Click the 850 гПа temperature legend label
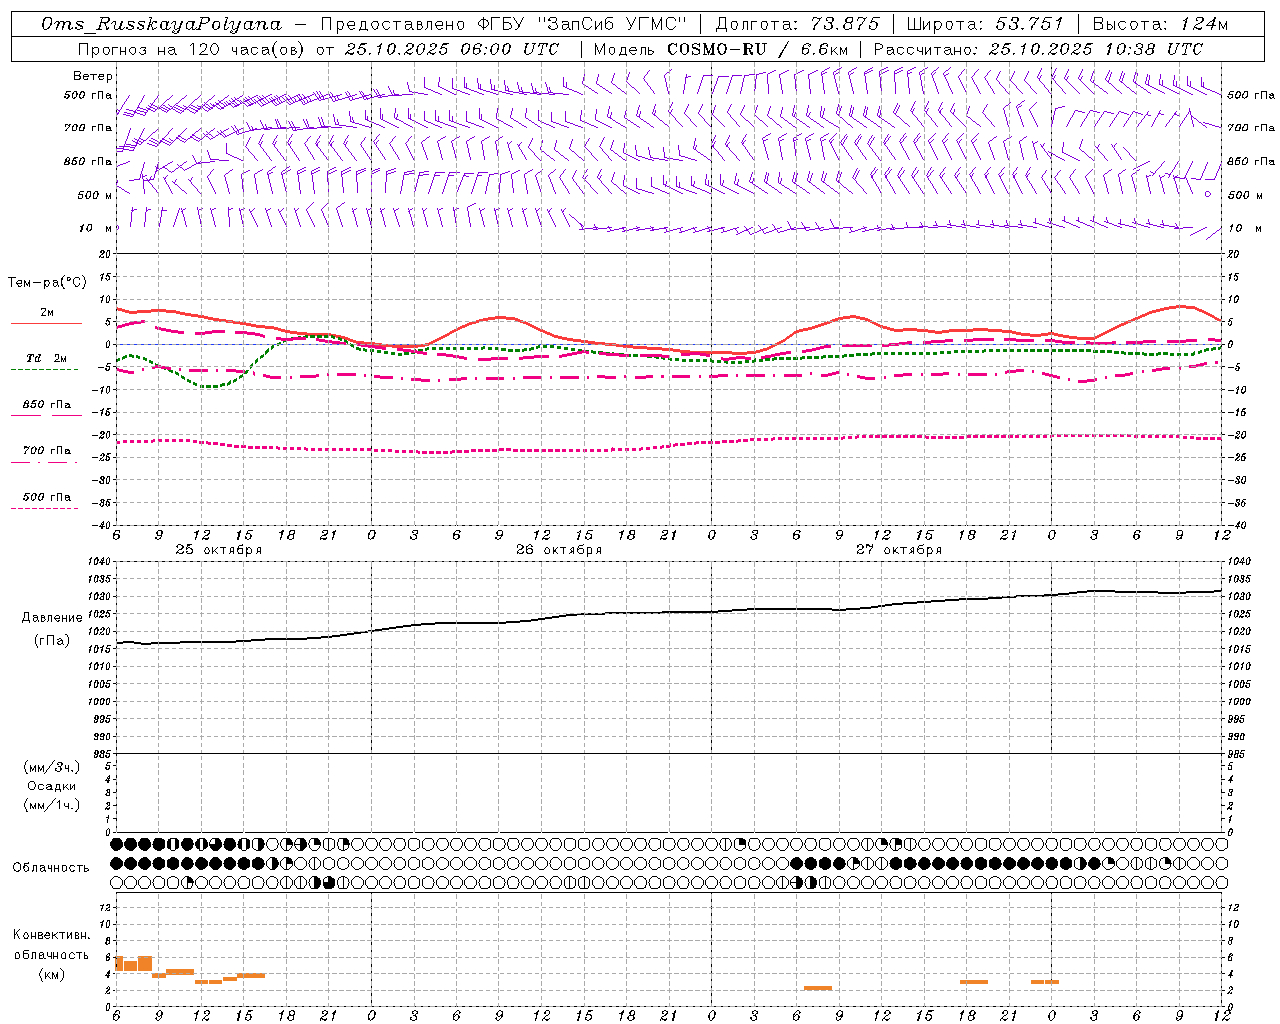Image resolution: width=1280 pixels, height=1024 pixels. 47,405
